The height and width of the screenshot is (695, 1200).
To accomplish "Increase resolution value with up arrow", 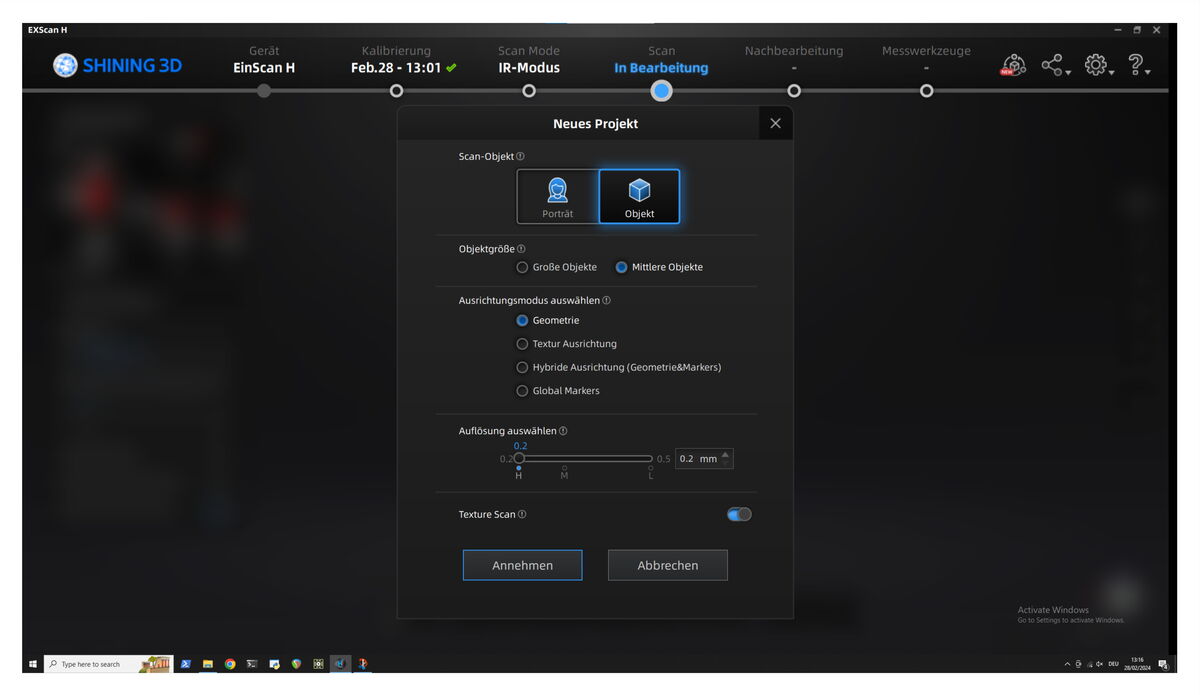I will pos(726,454).
